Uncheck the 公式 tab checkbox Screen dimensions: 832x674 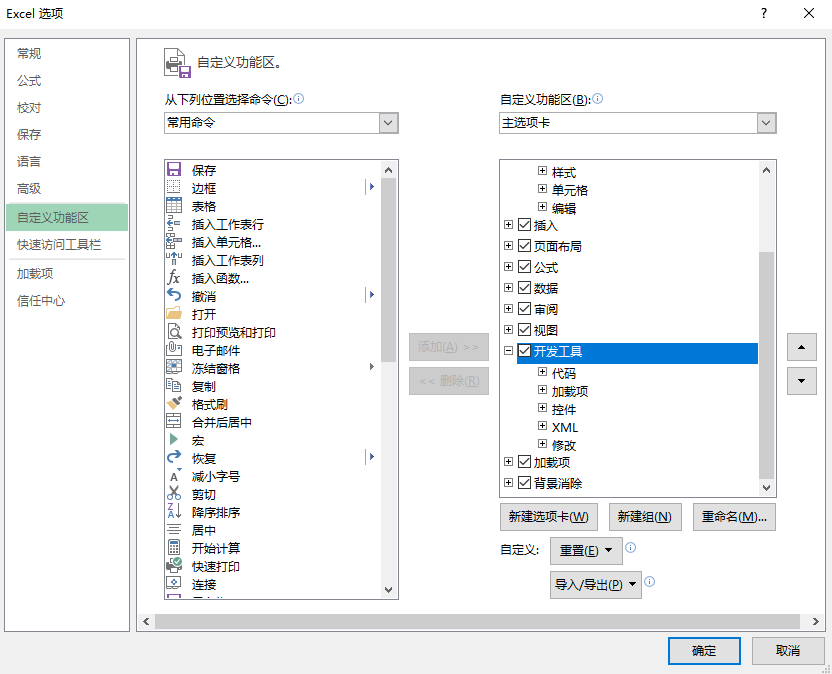[524, 267]
